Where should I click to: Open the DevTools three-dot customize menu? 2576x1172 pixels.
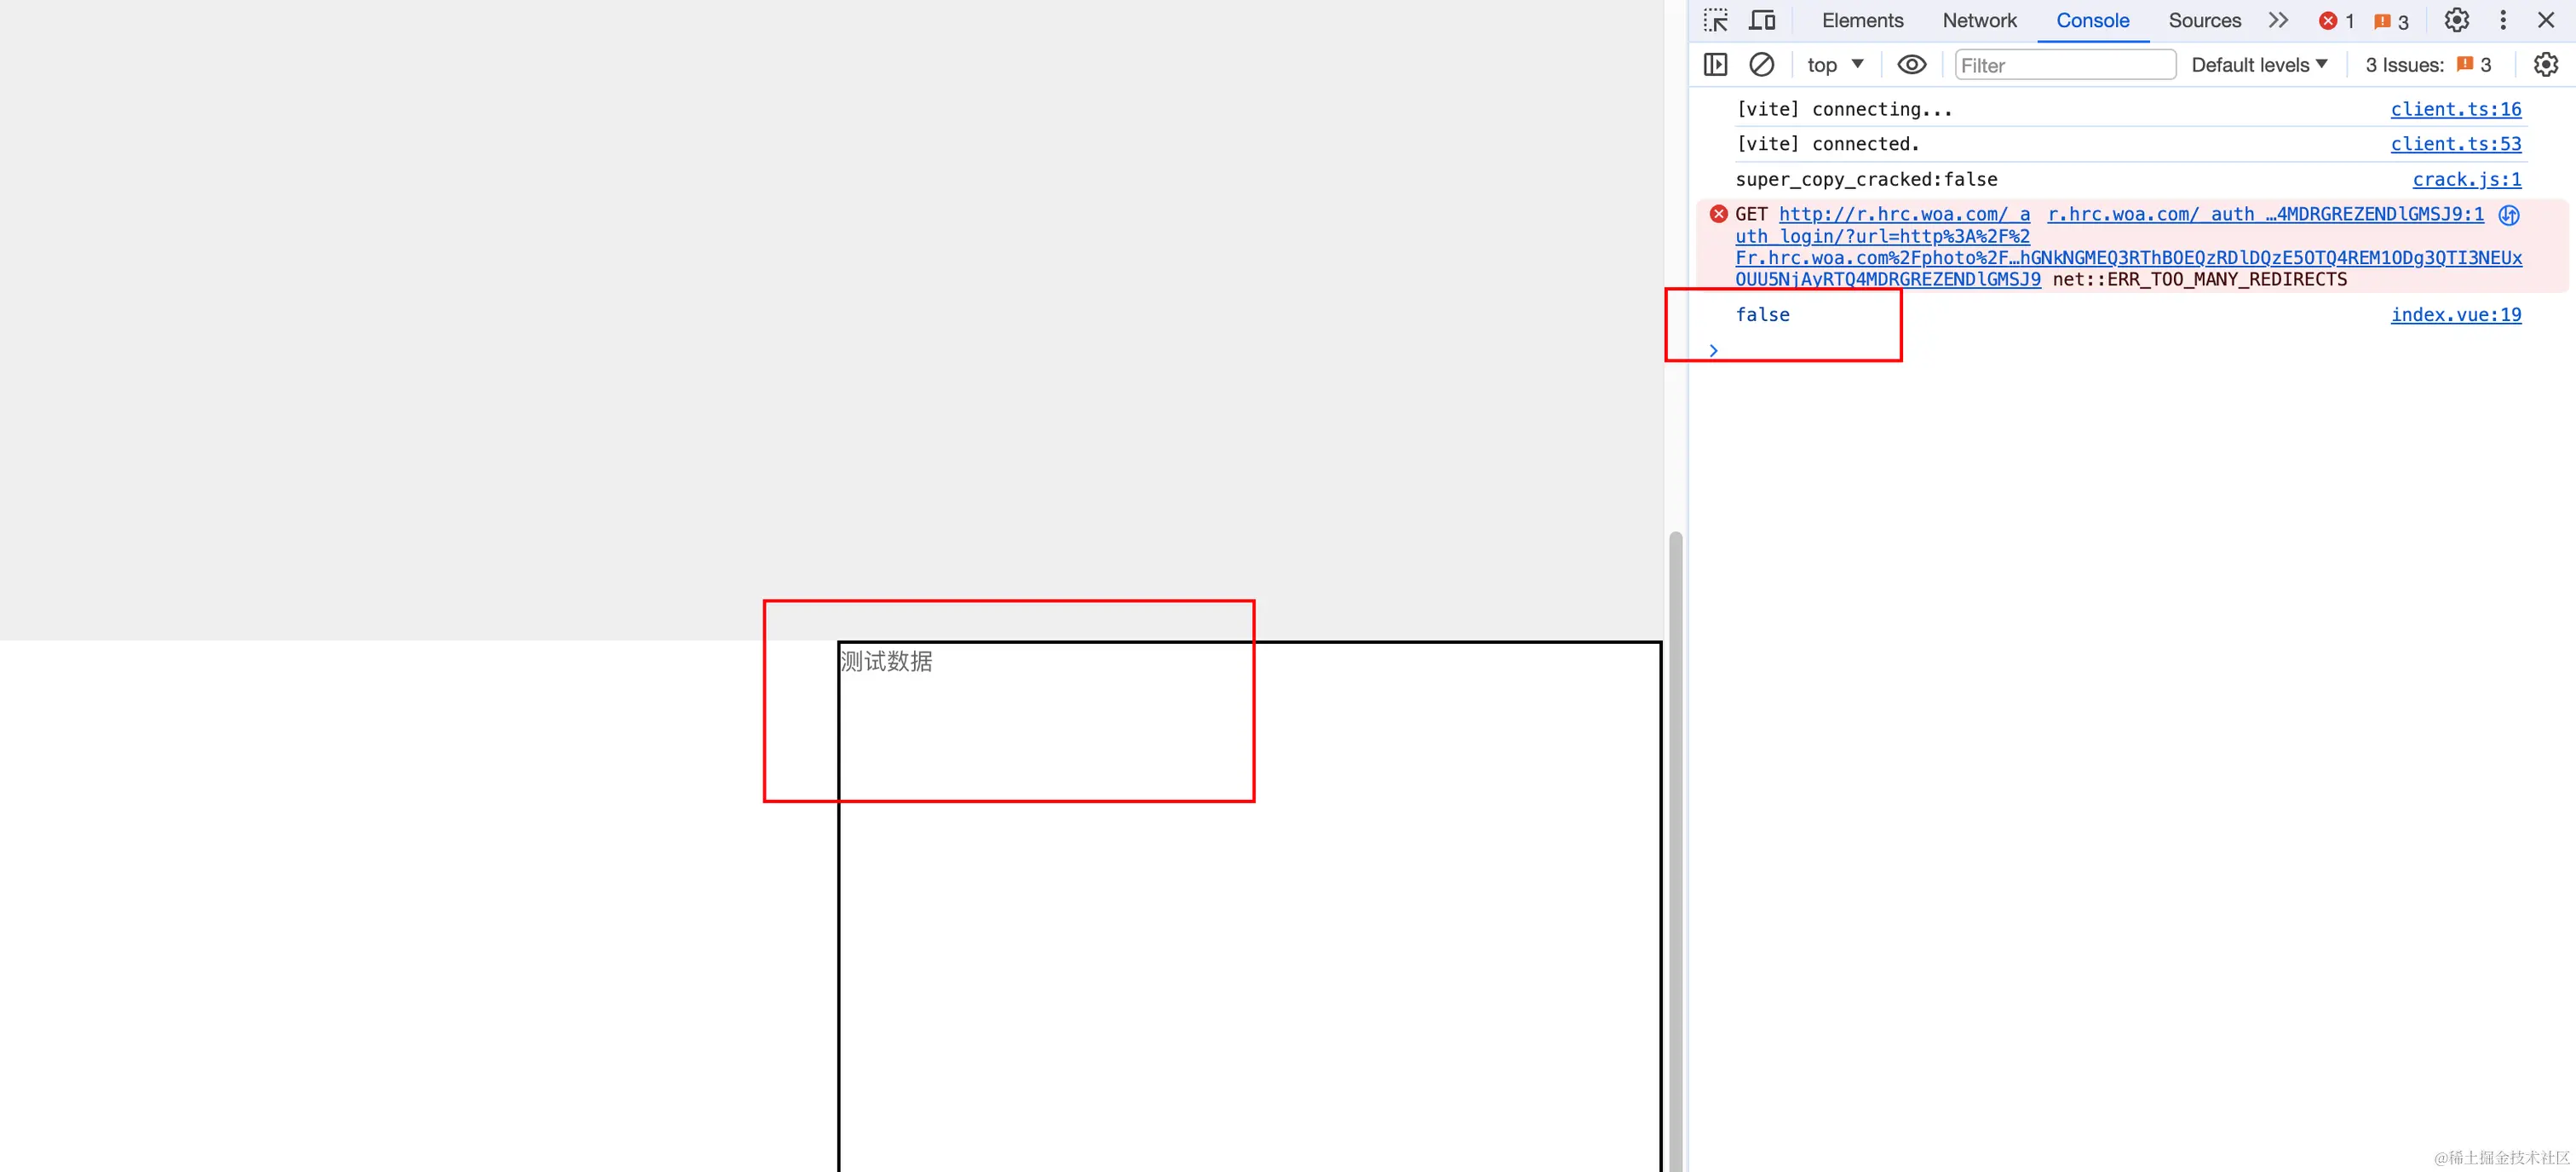[x=2503, y=20]
